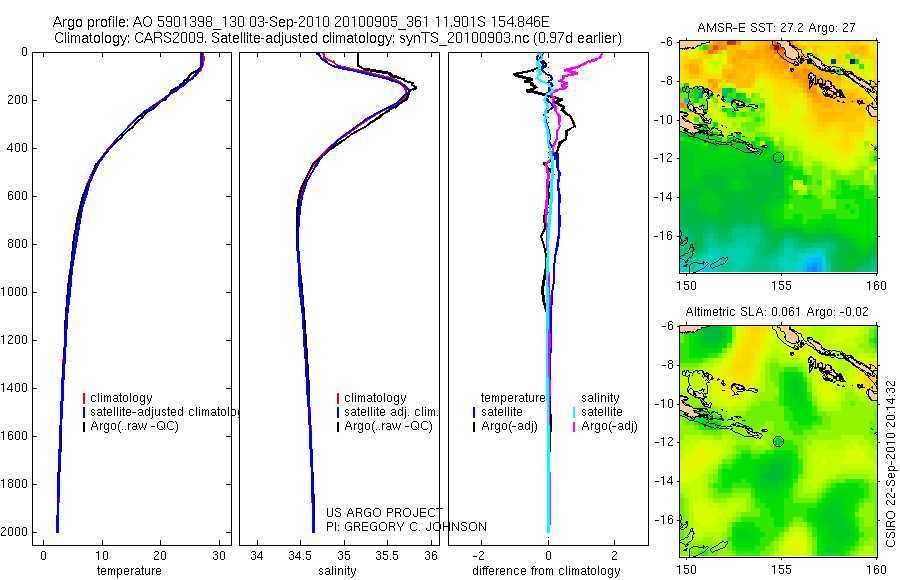Click the 'salinity' x-axis label
The width and height of the screenshot is (900, 580).
(x=338, y=571)
